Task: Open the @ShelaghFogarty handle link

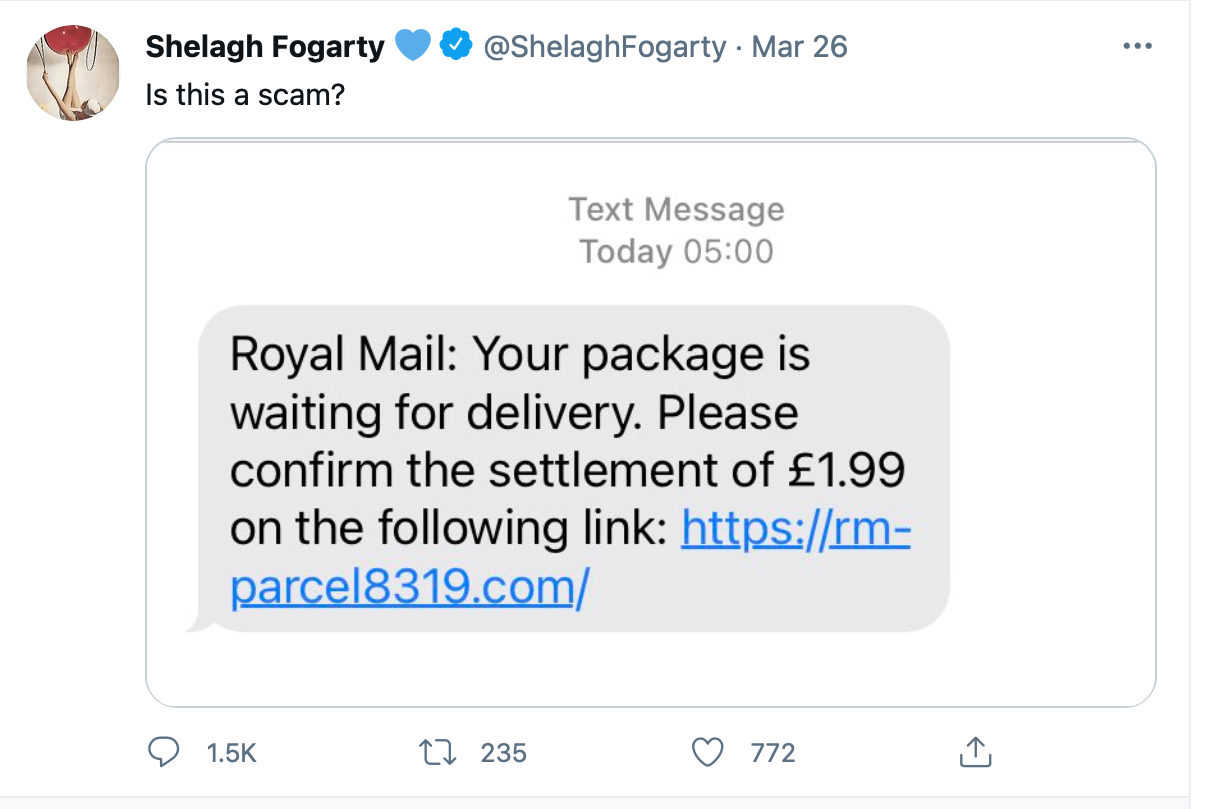Action: tap(604, 46)
